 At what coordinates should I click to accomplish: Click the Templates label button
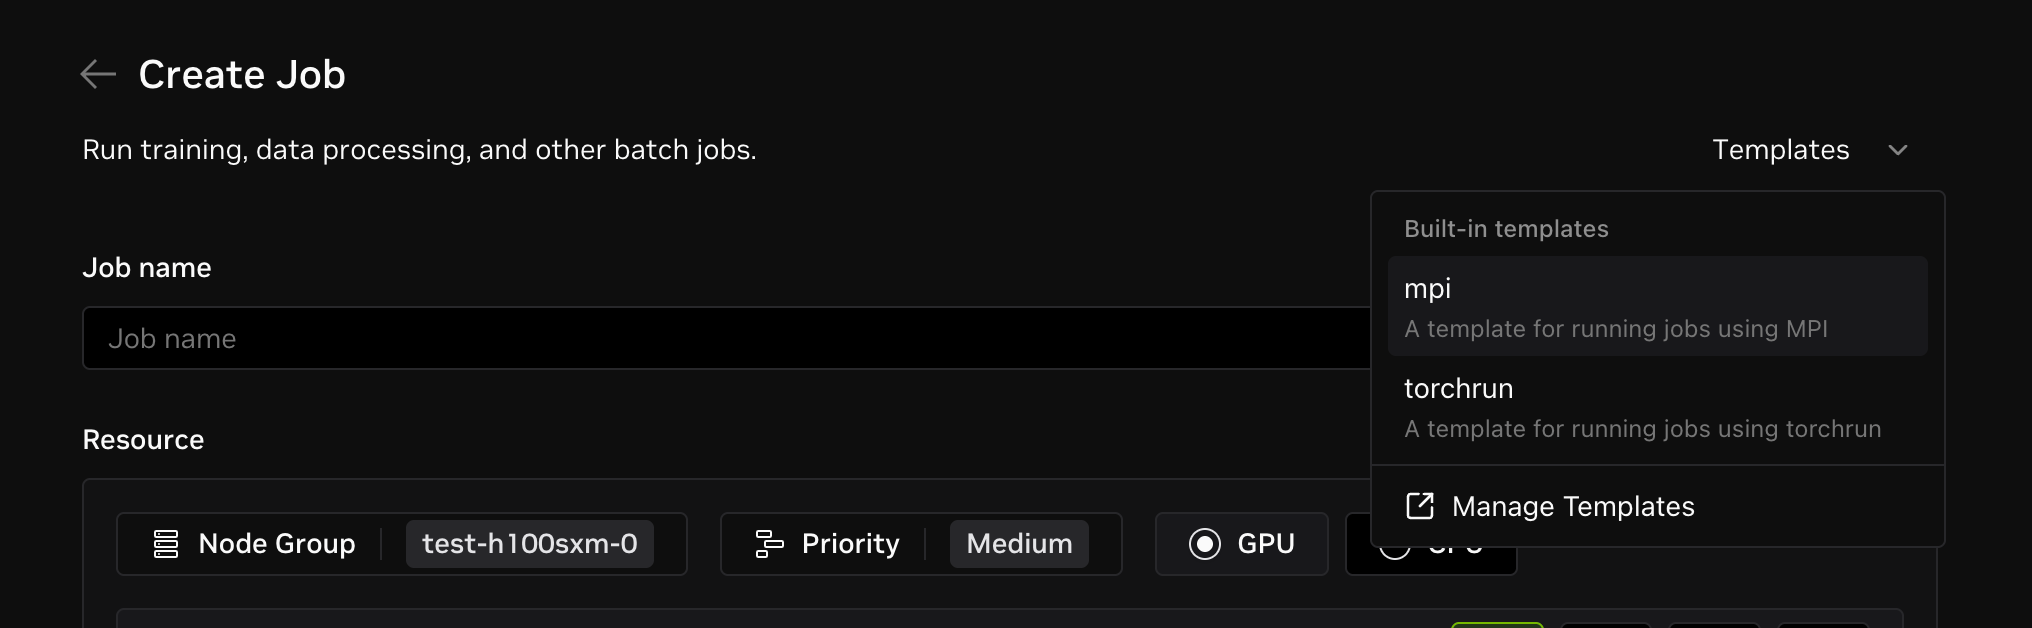pos(1780,150)
